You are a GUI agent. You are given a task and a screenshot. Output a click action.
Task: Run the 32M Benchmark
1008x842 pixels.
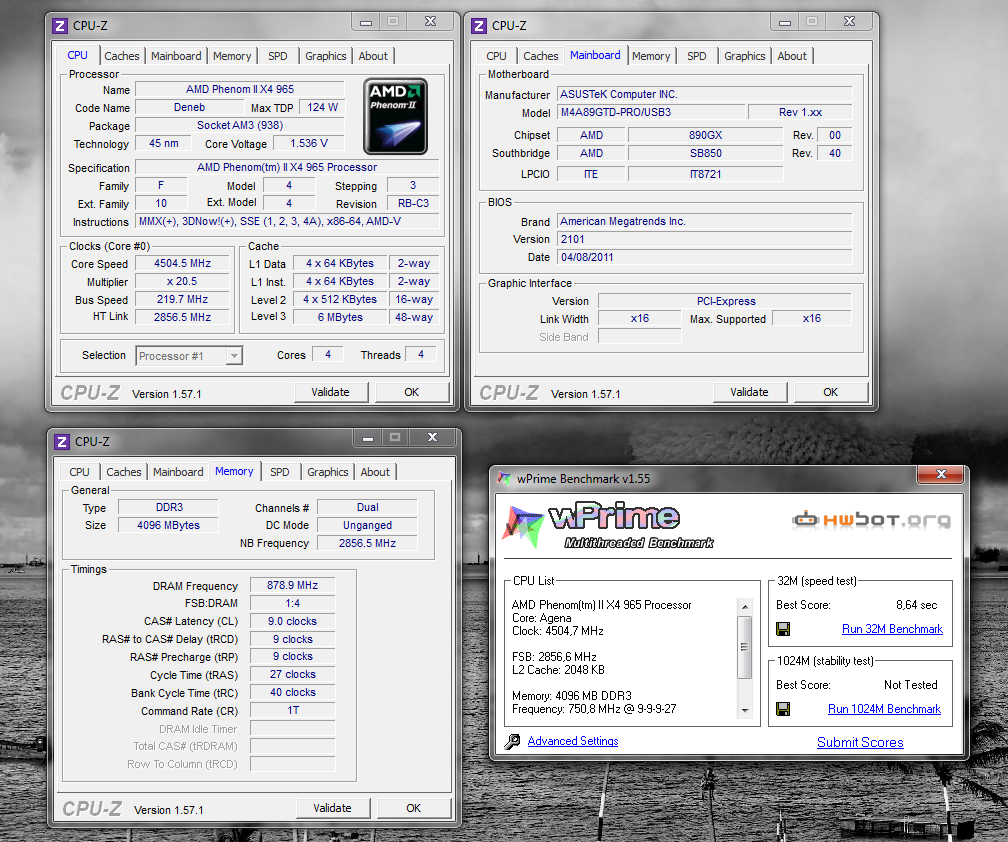point(892,629)
